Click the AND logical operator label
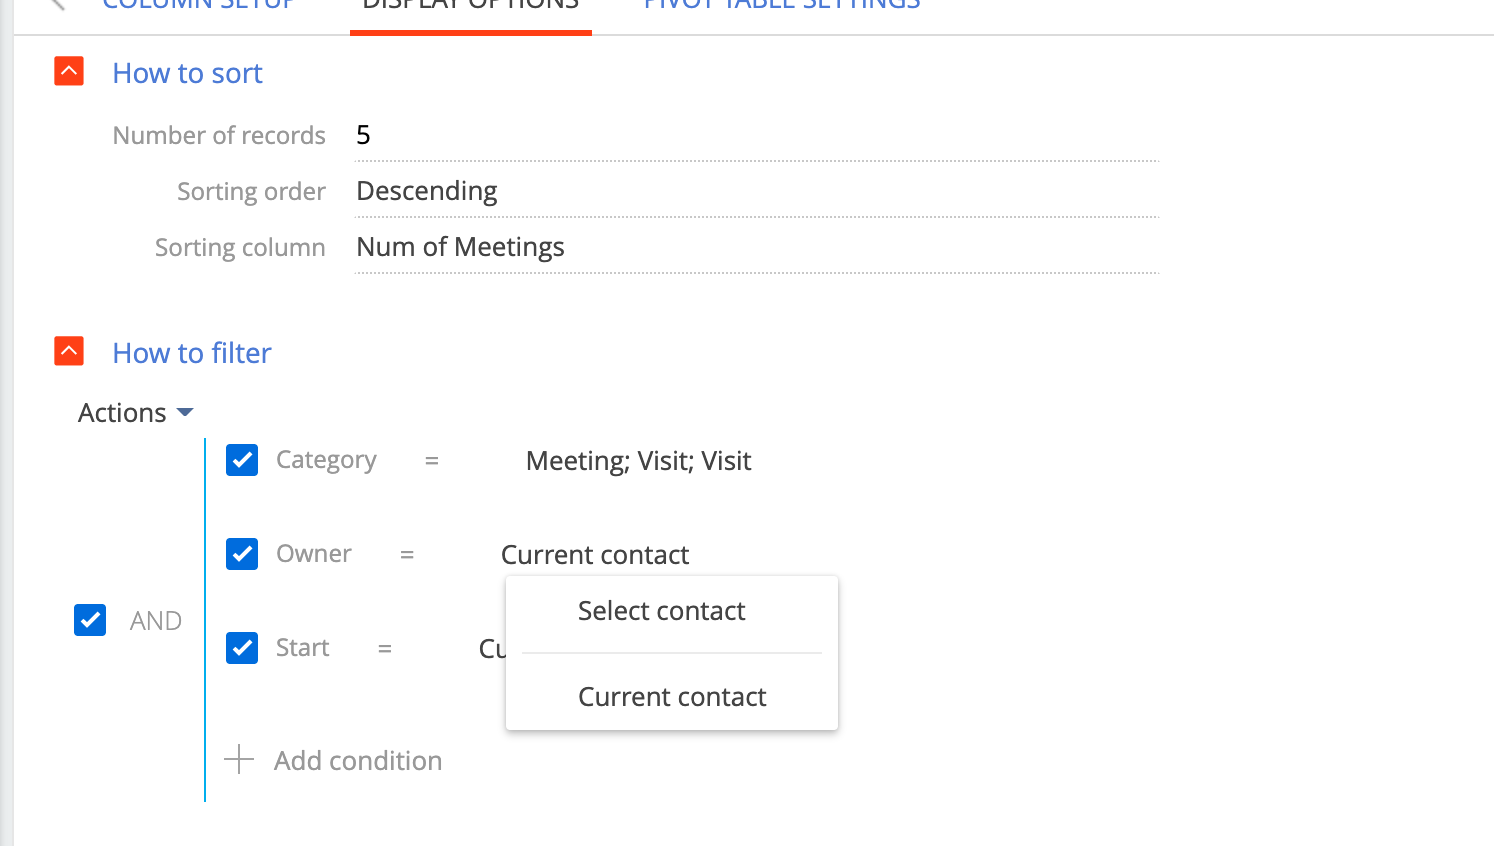The height and width of the screenshot is (846, 1494). pyautogui.click(x=156, y=621)
